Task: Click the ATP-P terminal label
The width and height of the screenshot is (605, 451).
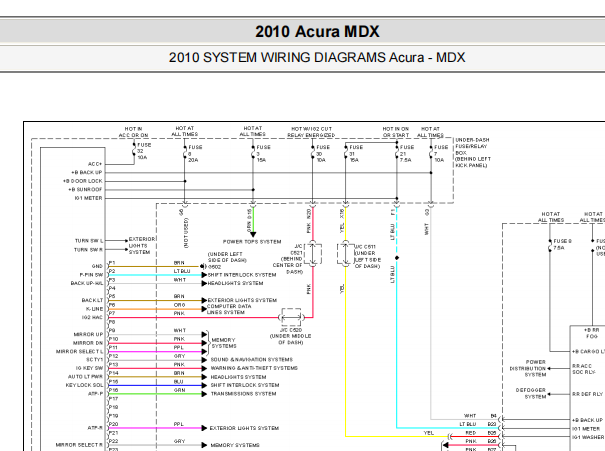Action: pyautogui.click(x=96, y=394)
